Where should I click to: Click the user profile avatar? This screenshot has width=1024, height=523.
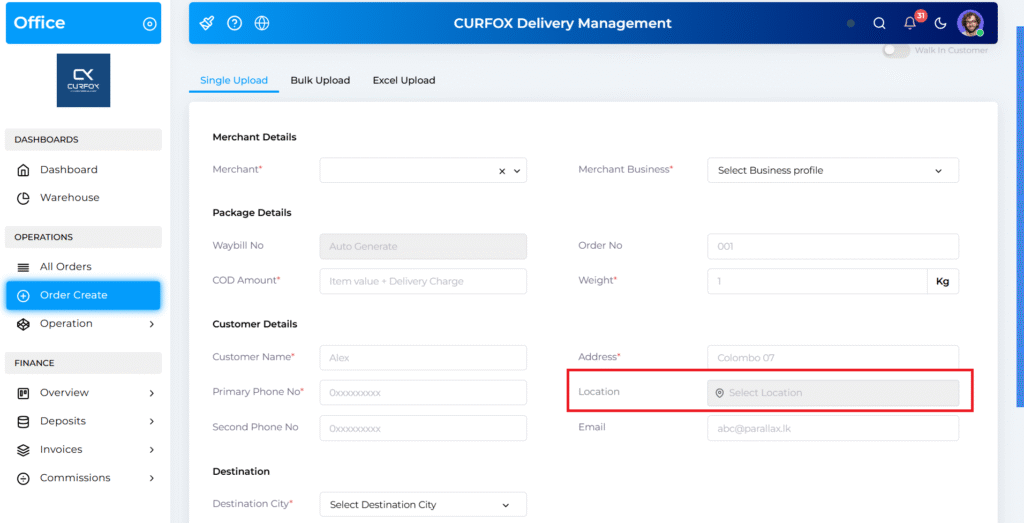click(x=970, y=23)
